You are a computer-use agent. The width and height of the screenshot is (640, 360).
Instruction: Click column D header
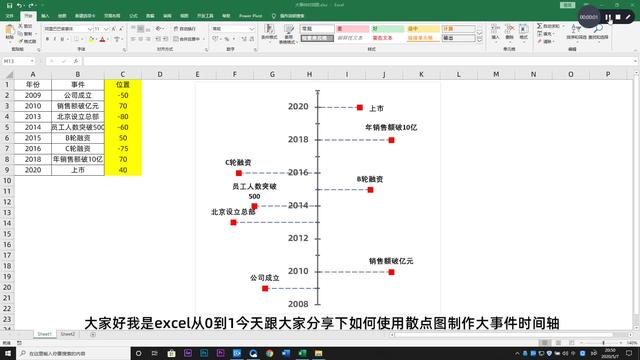(160, 74)
